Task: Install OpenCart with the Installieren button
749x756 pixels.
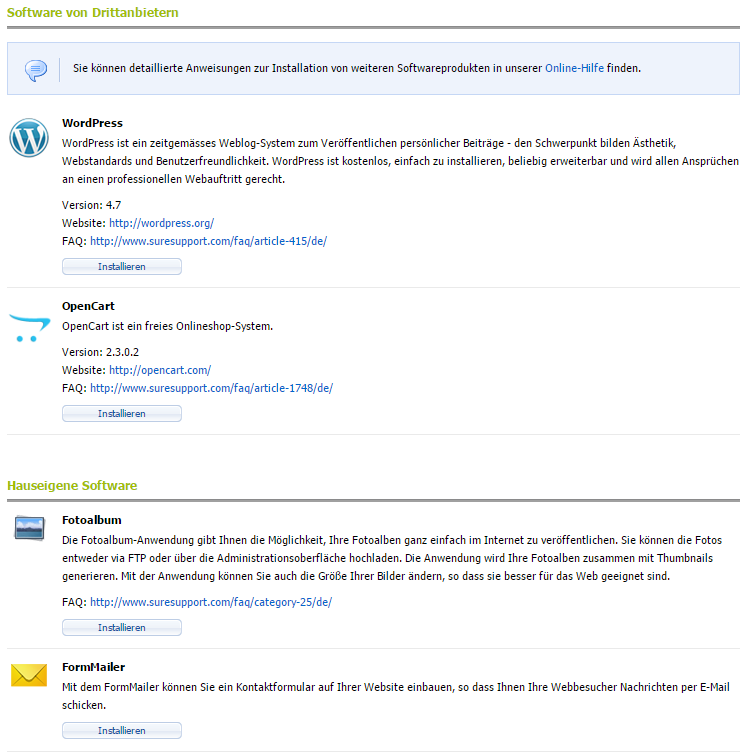Action: pos(122,414)
